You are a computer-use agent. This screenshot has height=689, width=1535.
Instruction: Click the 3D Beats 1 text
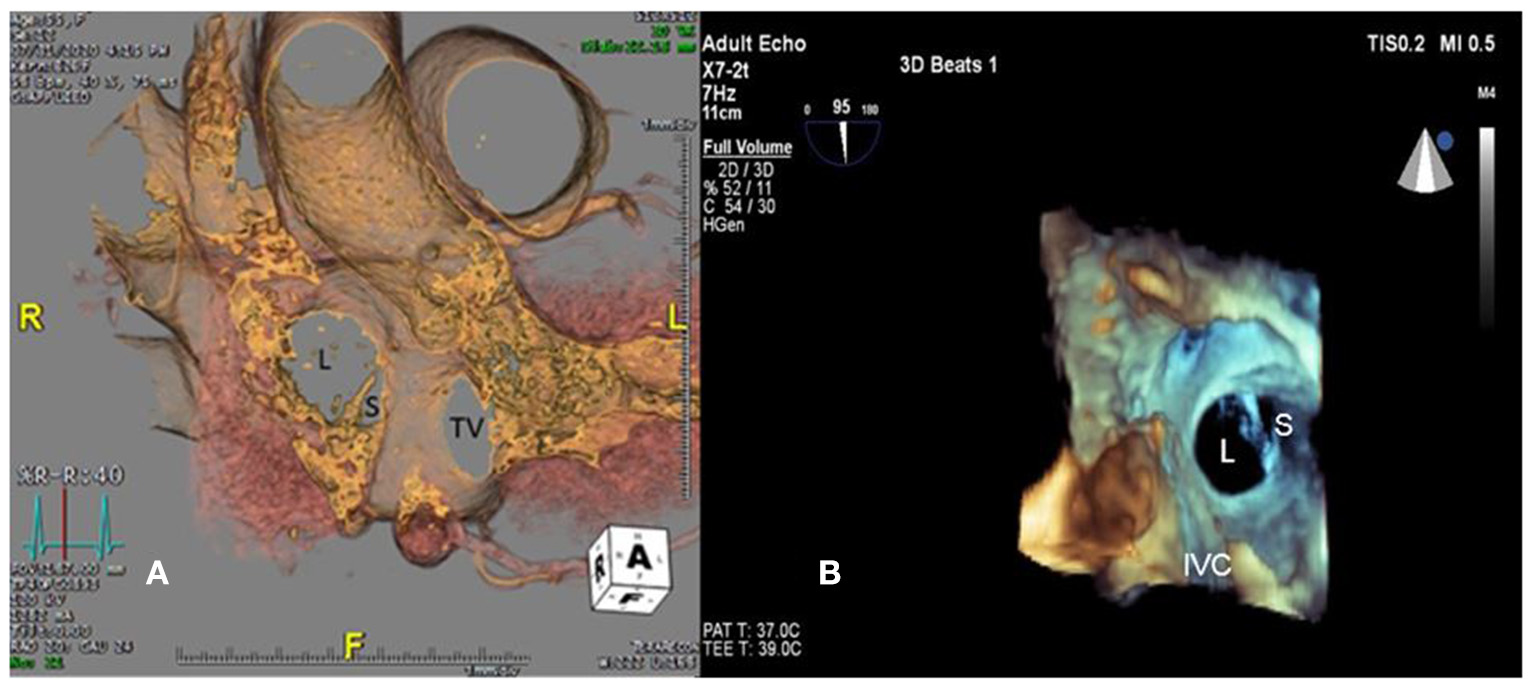pos(947,66)
